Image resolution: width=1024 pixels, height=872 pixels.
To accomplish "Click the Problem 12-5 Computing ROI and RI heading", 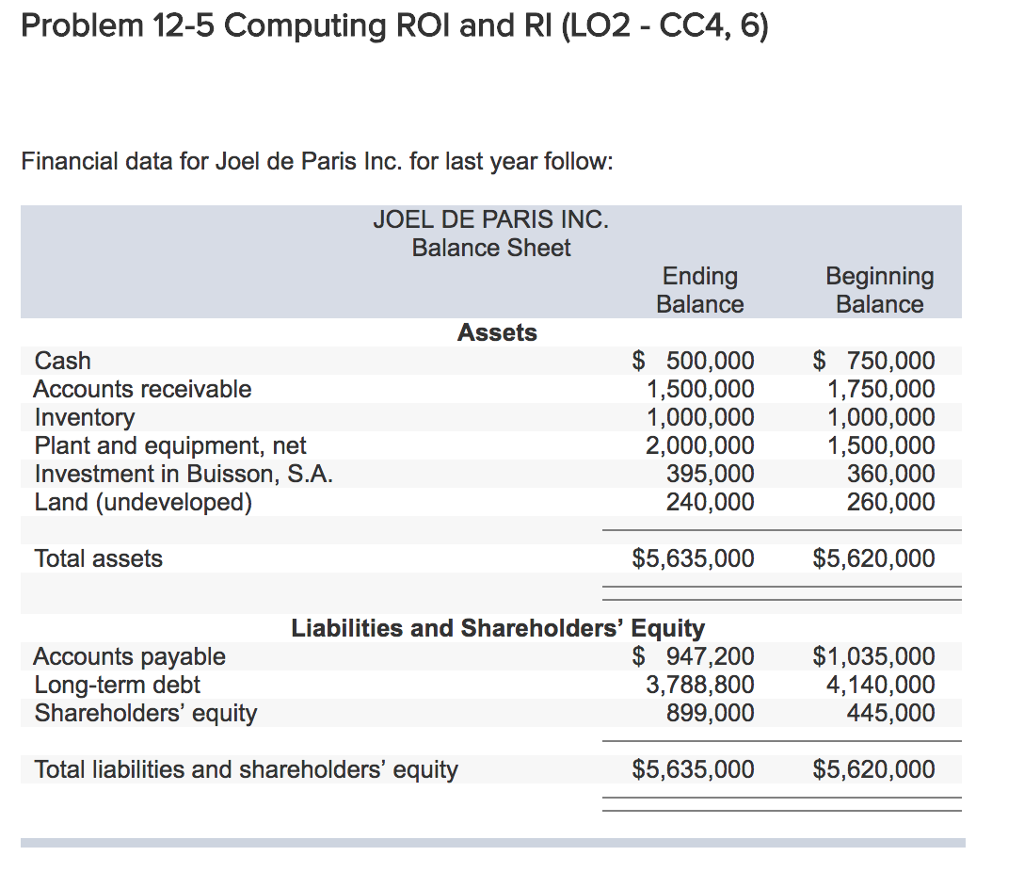I will coord(394,27).
